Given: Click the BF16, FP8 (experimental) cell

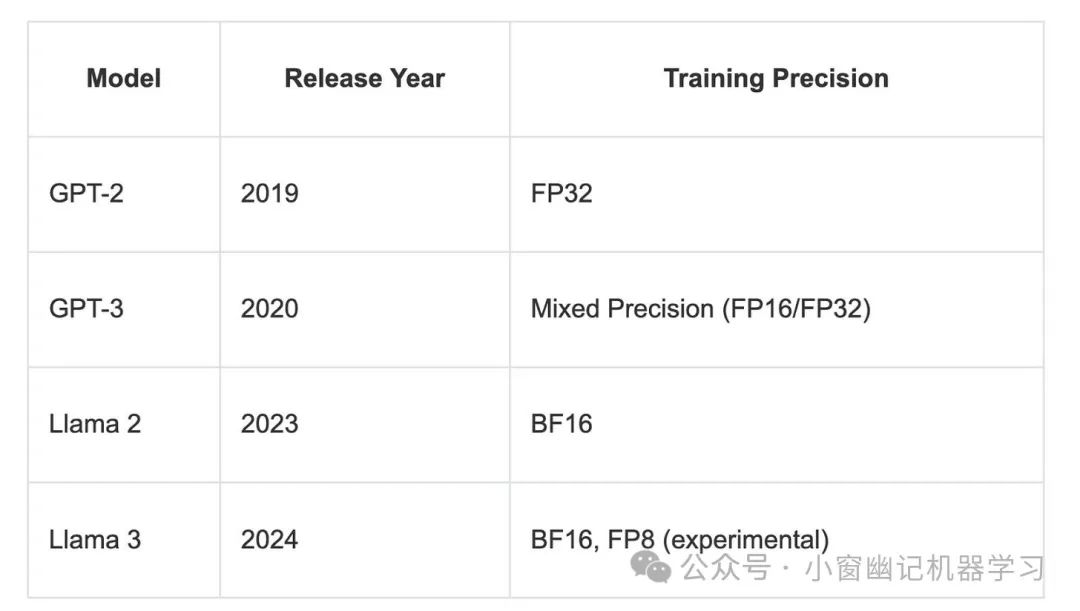Looking at the screenshot, I should point(776,540).
